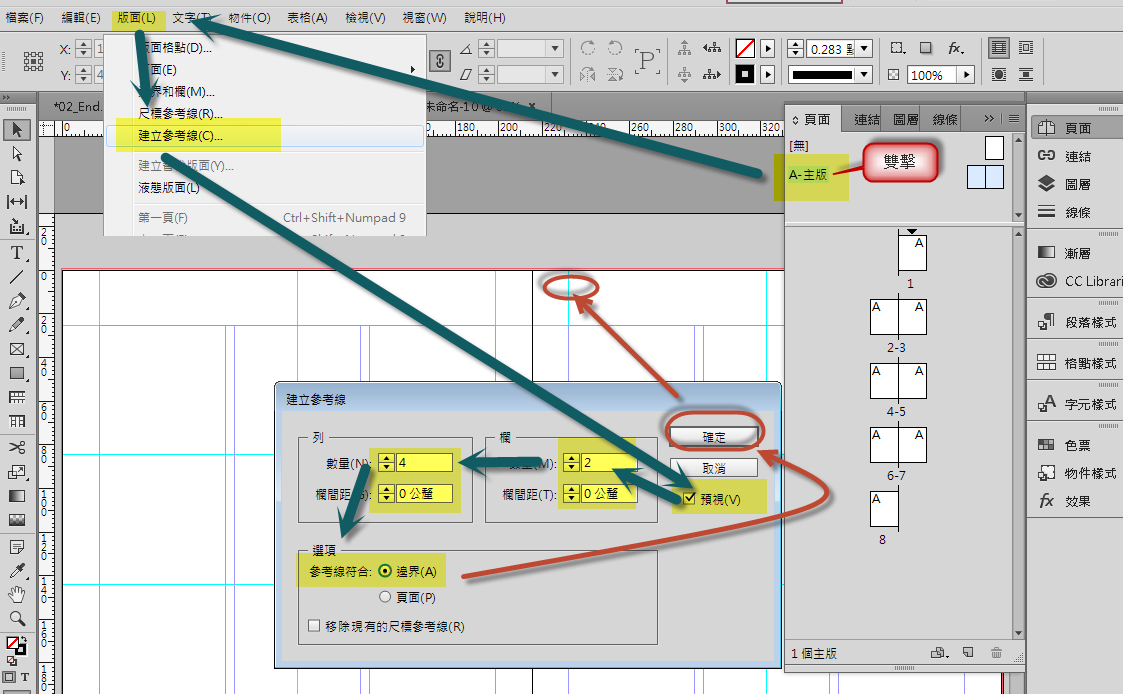Click the create new page icon
Image resolution: width=1123 pixels, height=694 pixels.
pos(968,653)
